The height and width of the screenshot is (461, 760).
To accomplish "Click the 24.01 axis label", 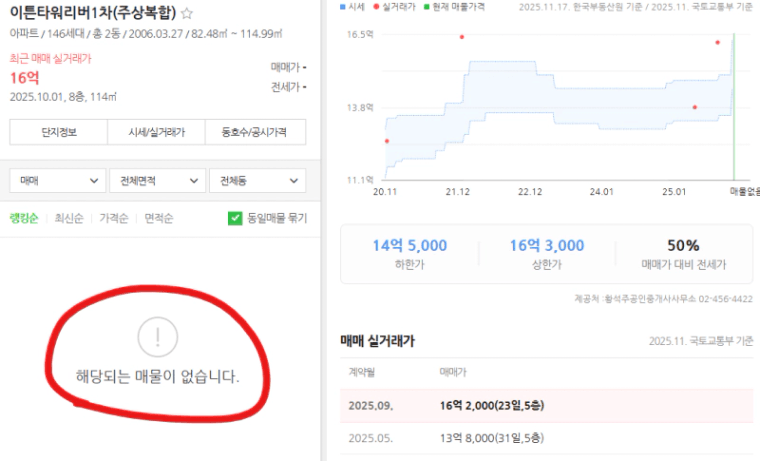I will pyautogui.click(x=602, y=191).
